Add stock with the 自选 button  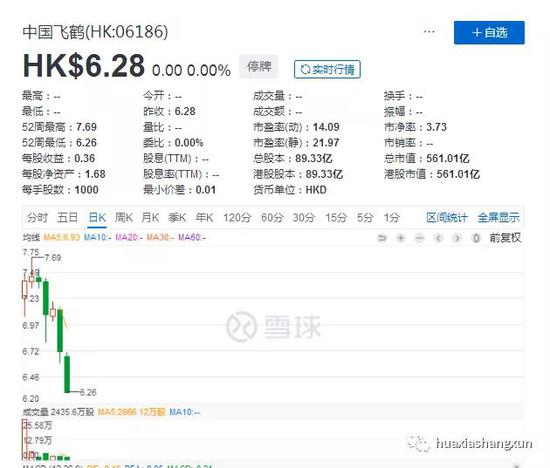[x=489, y=33]
